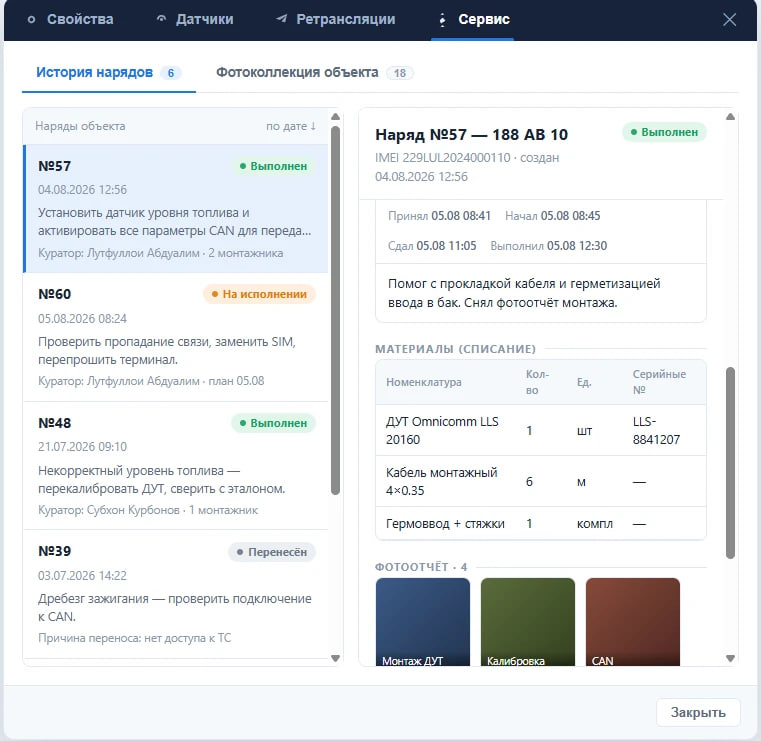Screen dimensions: 761x741
Task: Select work order №57 in the list
Action: click(176, 209)
